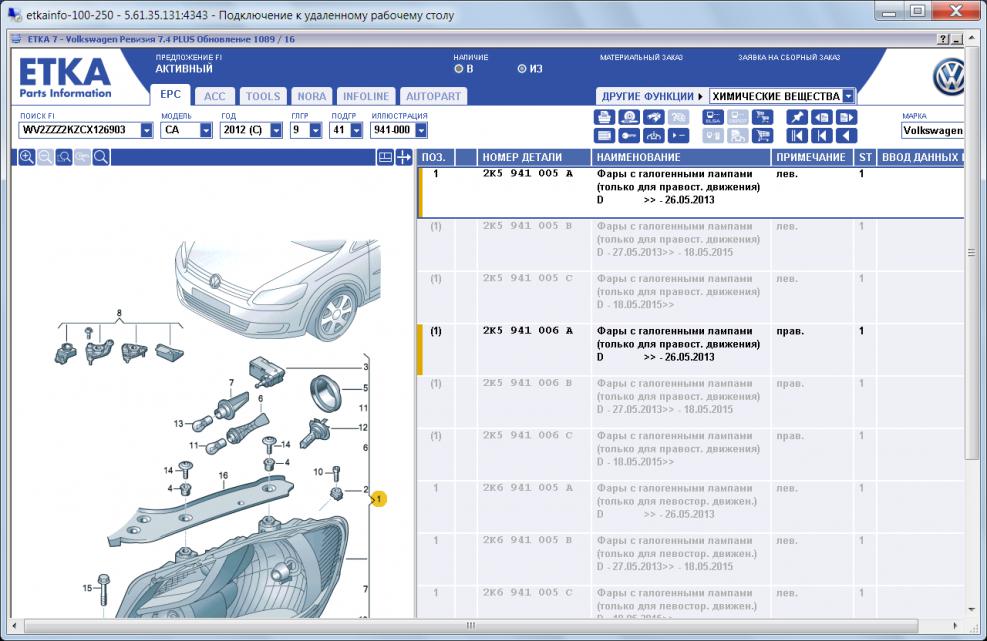Click the НОМЕР ДЕТАЛИ column header
Screen dimensions: 987x641
click(534, 157)
